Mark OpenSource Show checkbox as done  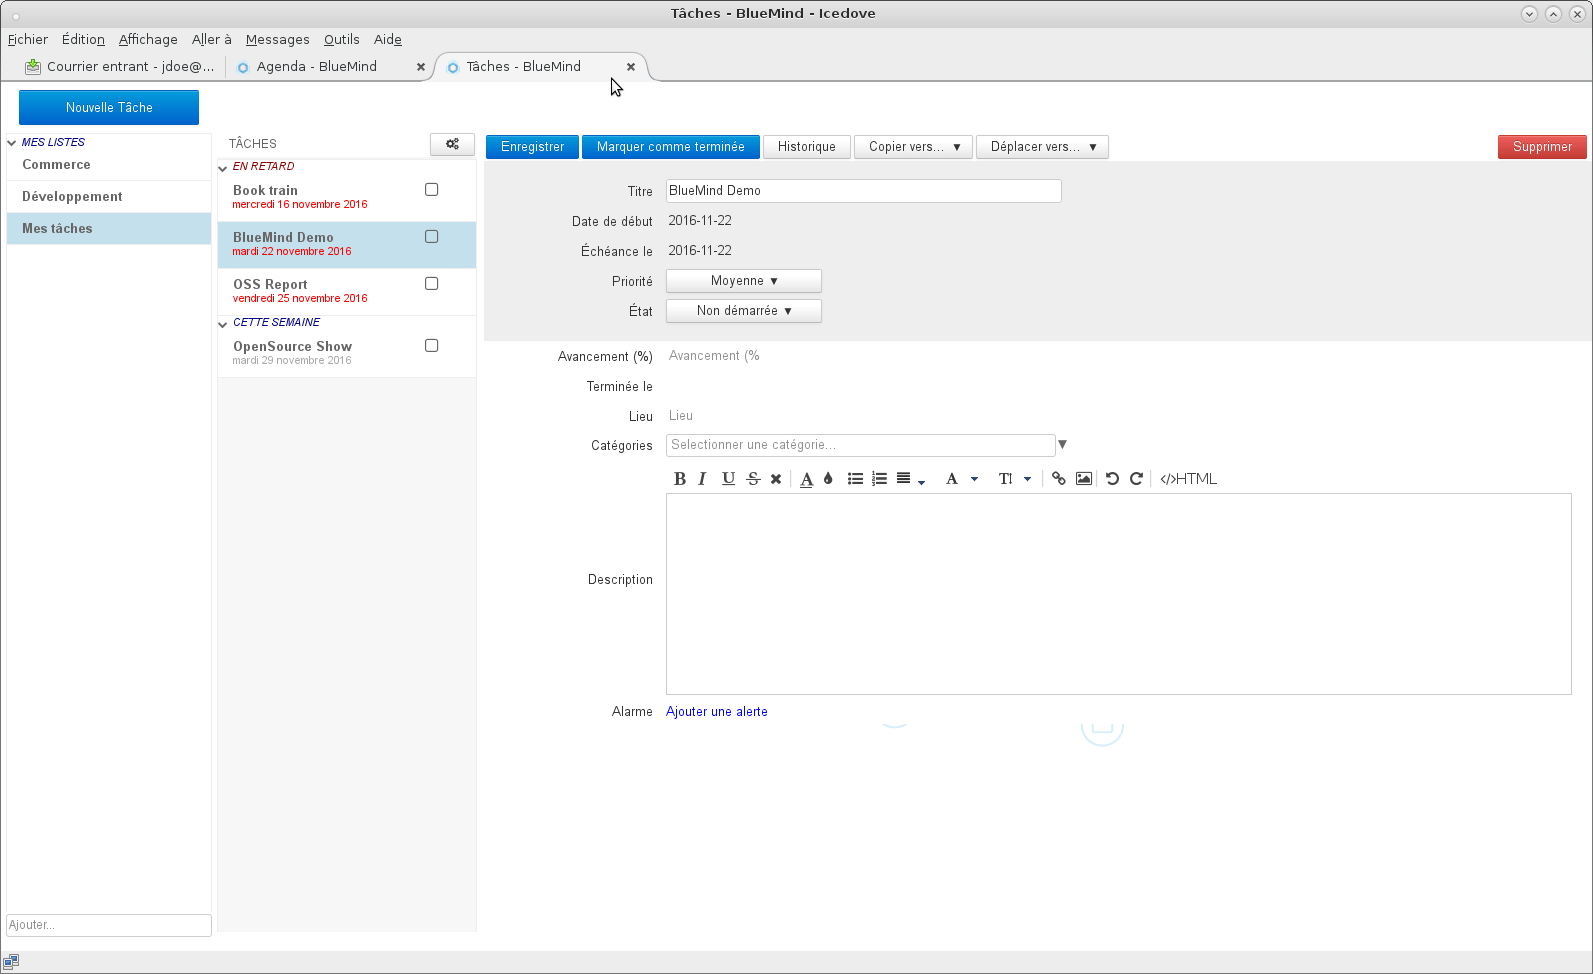click(431, 346)
